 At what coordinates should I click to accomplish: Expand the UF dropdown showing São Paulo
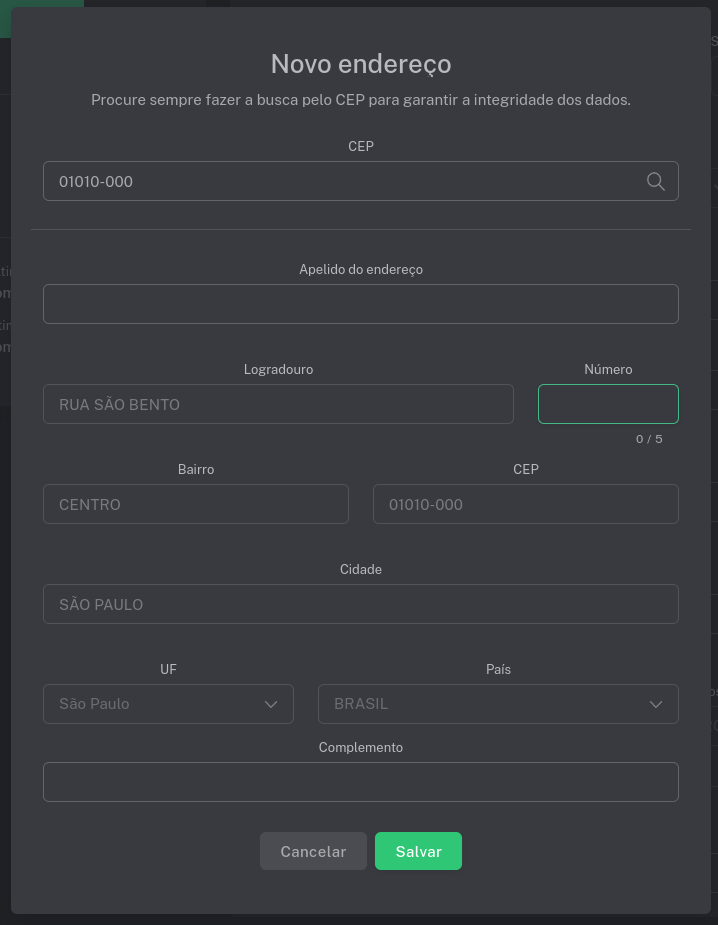(168, 704)
